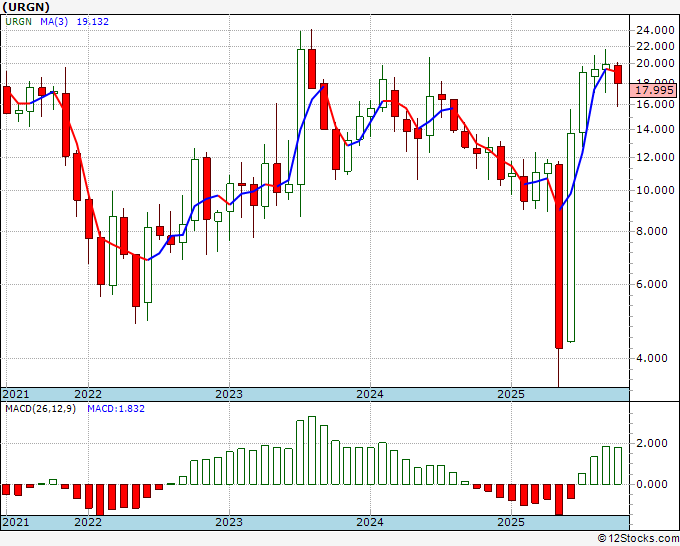This screenshot has width=680, height=546.
Task: Open the 12Stocks.com copyright link
Action: click(638, 538)
